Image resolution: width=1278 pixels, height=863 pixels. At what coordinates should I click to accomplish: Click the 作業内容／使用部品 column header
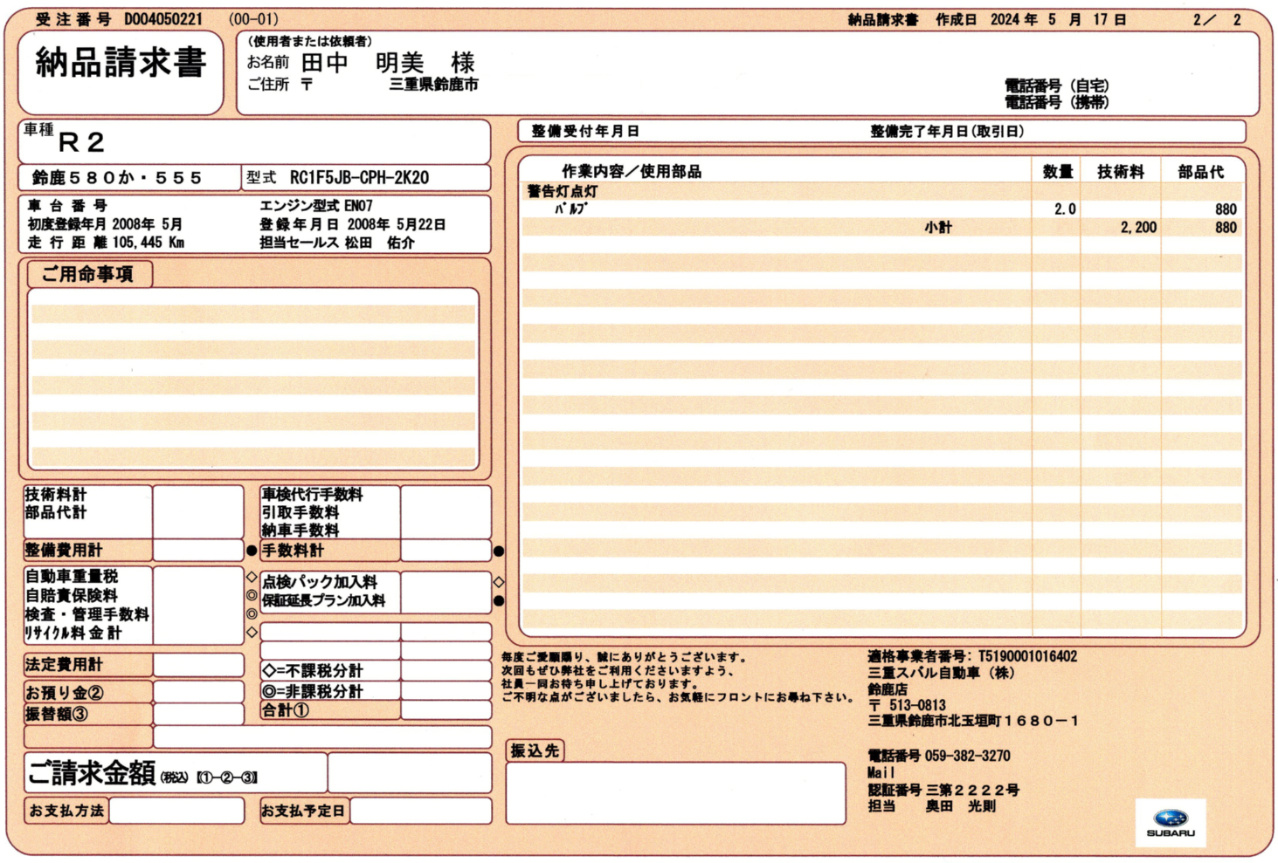tap(631, 171)
